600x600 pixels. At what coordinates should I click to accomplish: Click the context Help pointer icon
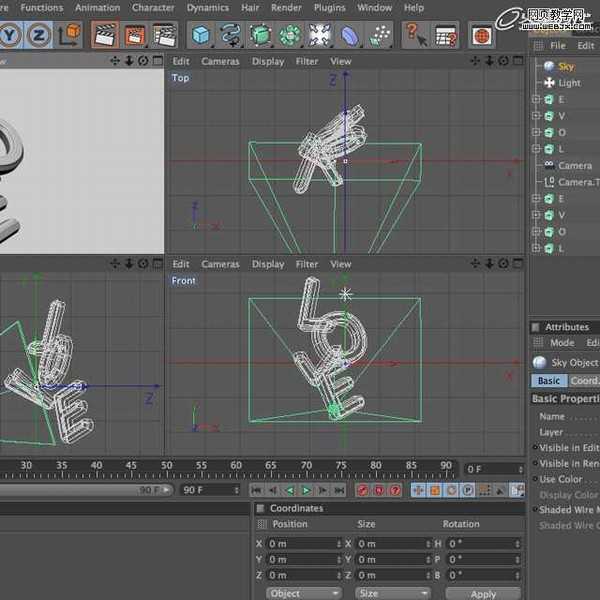tap(417, 35)
